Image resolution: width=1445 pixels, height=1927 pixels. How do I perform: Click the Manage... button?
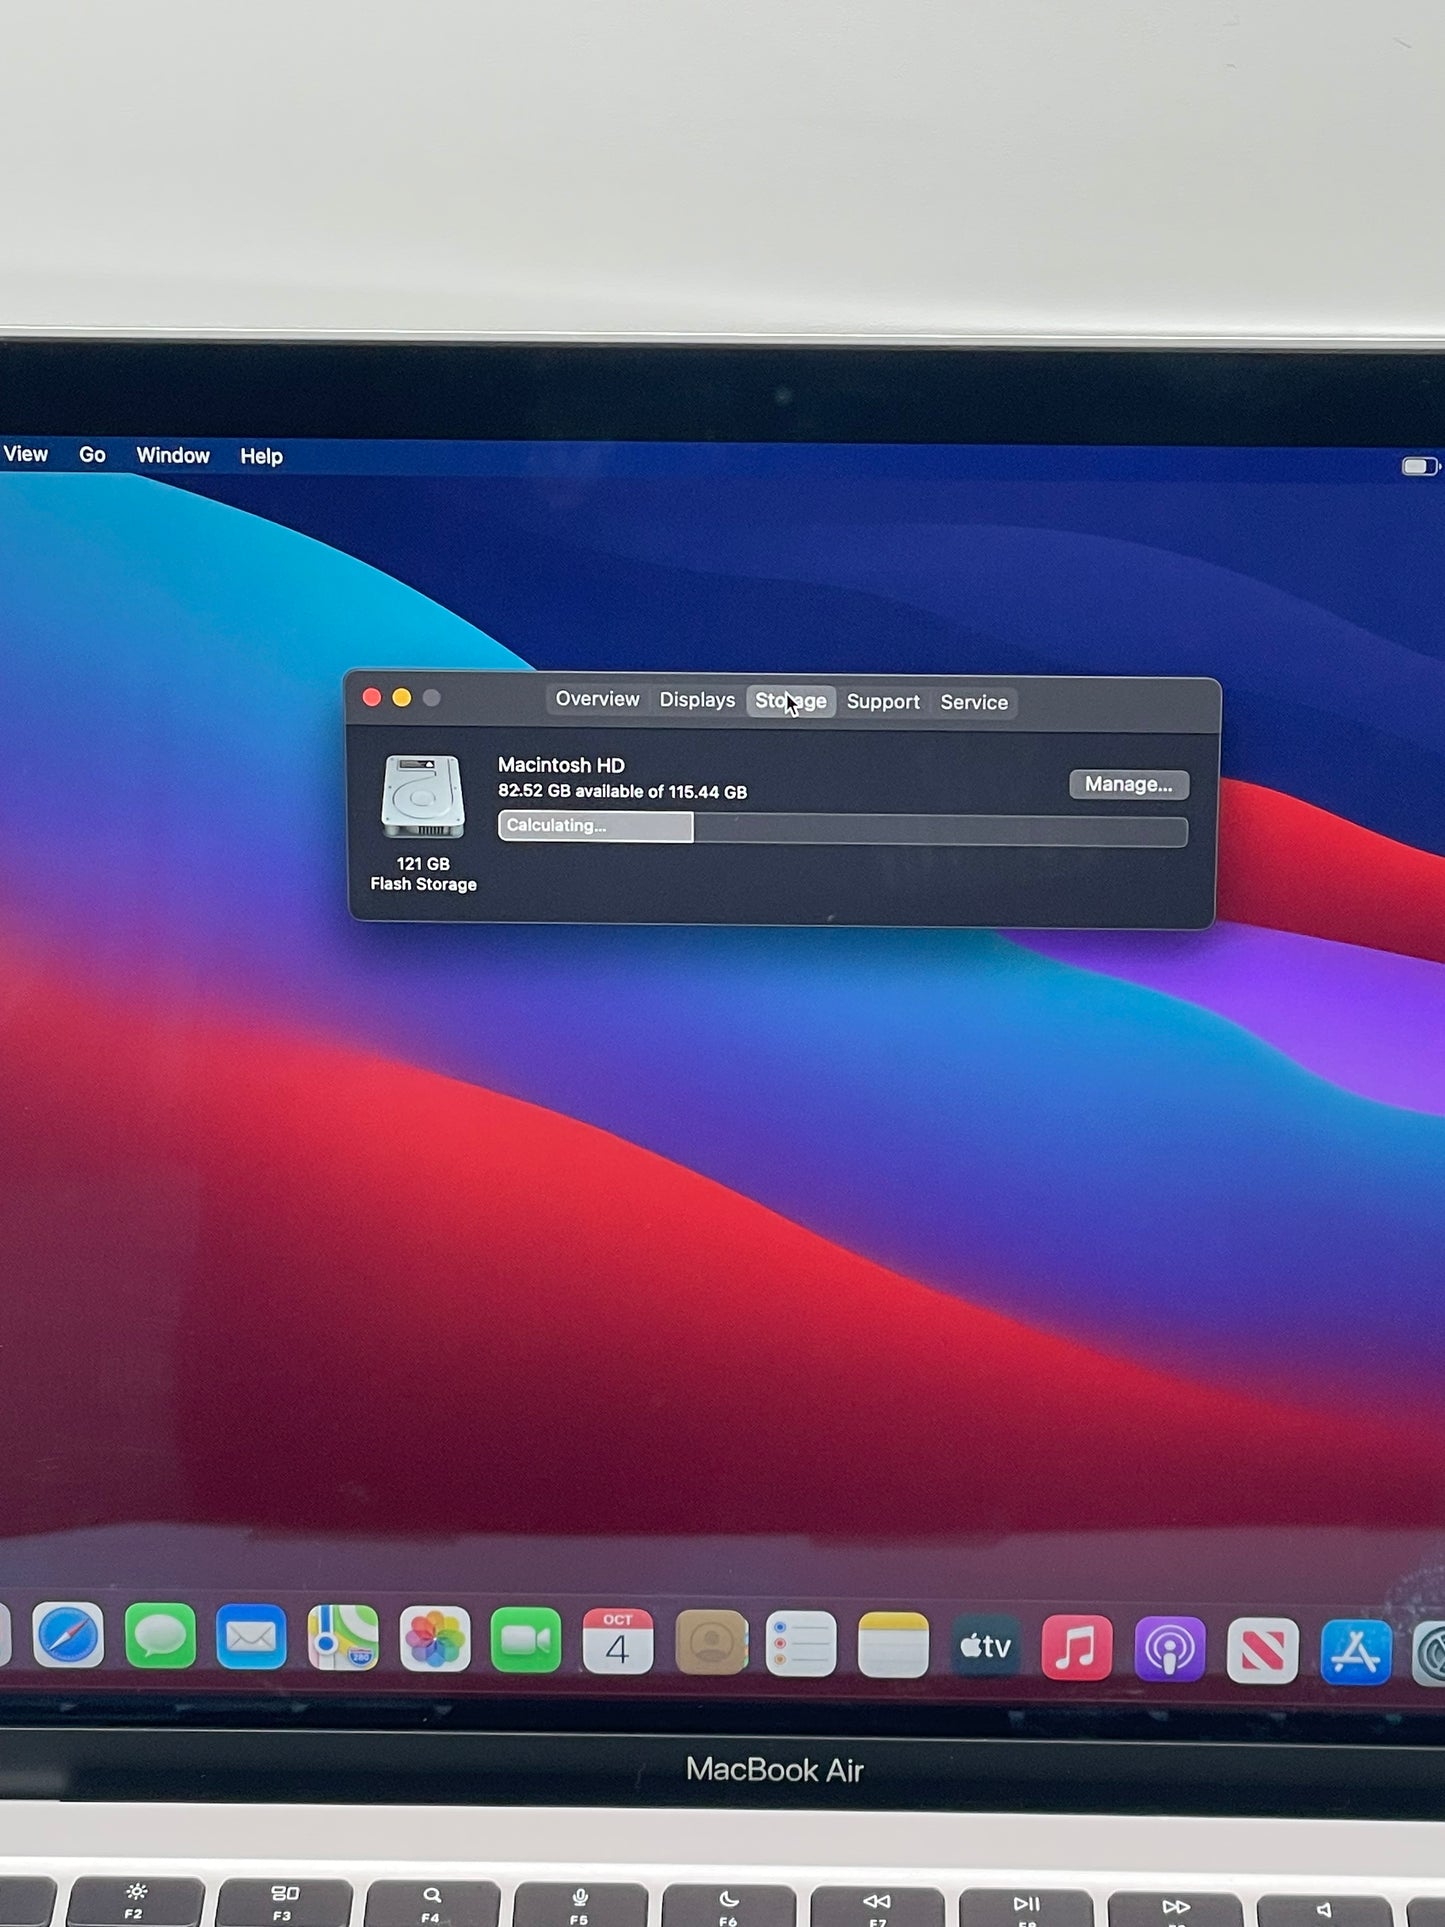(x=1129, y=784)
